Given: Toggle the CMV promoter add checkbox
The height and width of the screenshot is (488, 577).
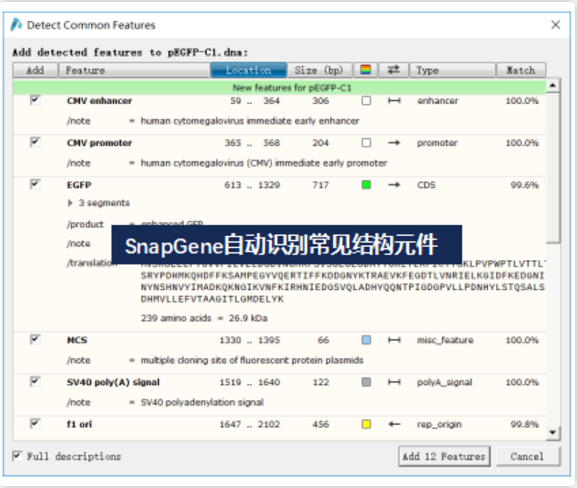Looking at the screenshot, I should pos(35,142).
